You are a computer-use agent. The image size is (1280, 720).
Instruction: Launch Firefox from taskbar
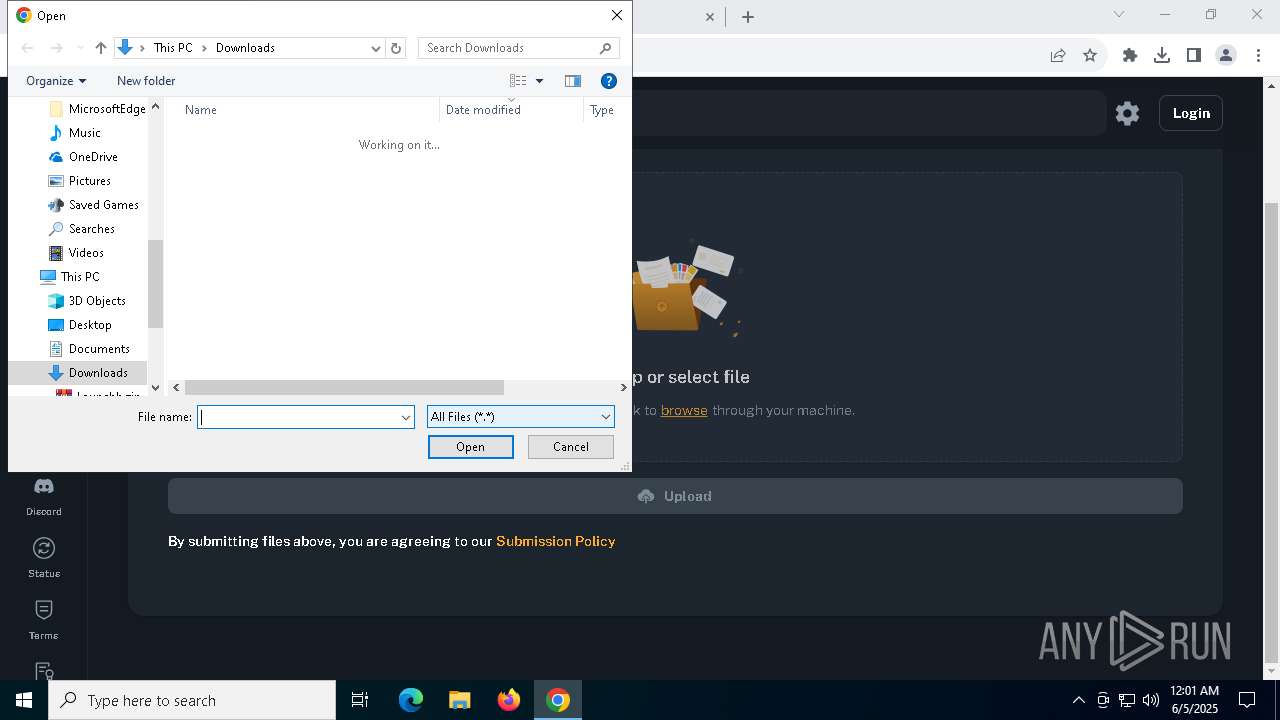click(x=509, y=700)
